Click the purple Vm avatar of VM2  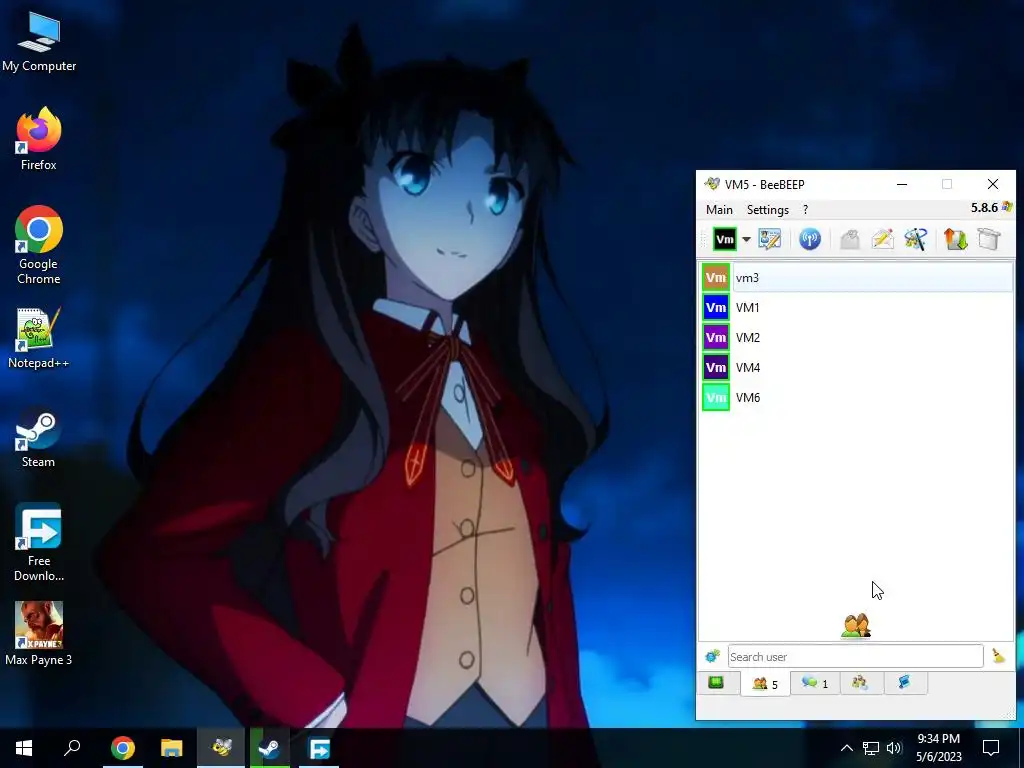click(x=716, y=338)
